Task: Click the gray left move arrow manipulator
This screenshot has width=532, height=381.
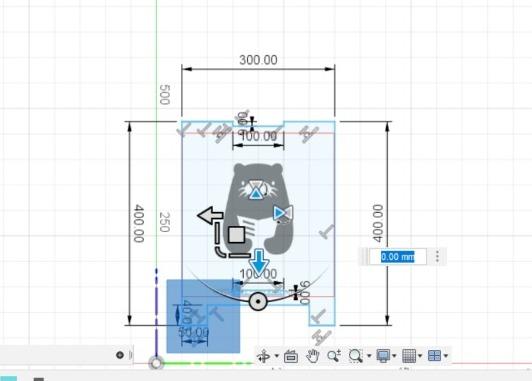Action: tap(210, 215)
